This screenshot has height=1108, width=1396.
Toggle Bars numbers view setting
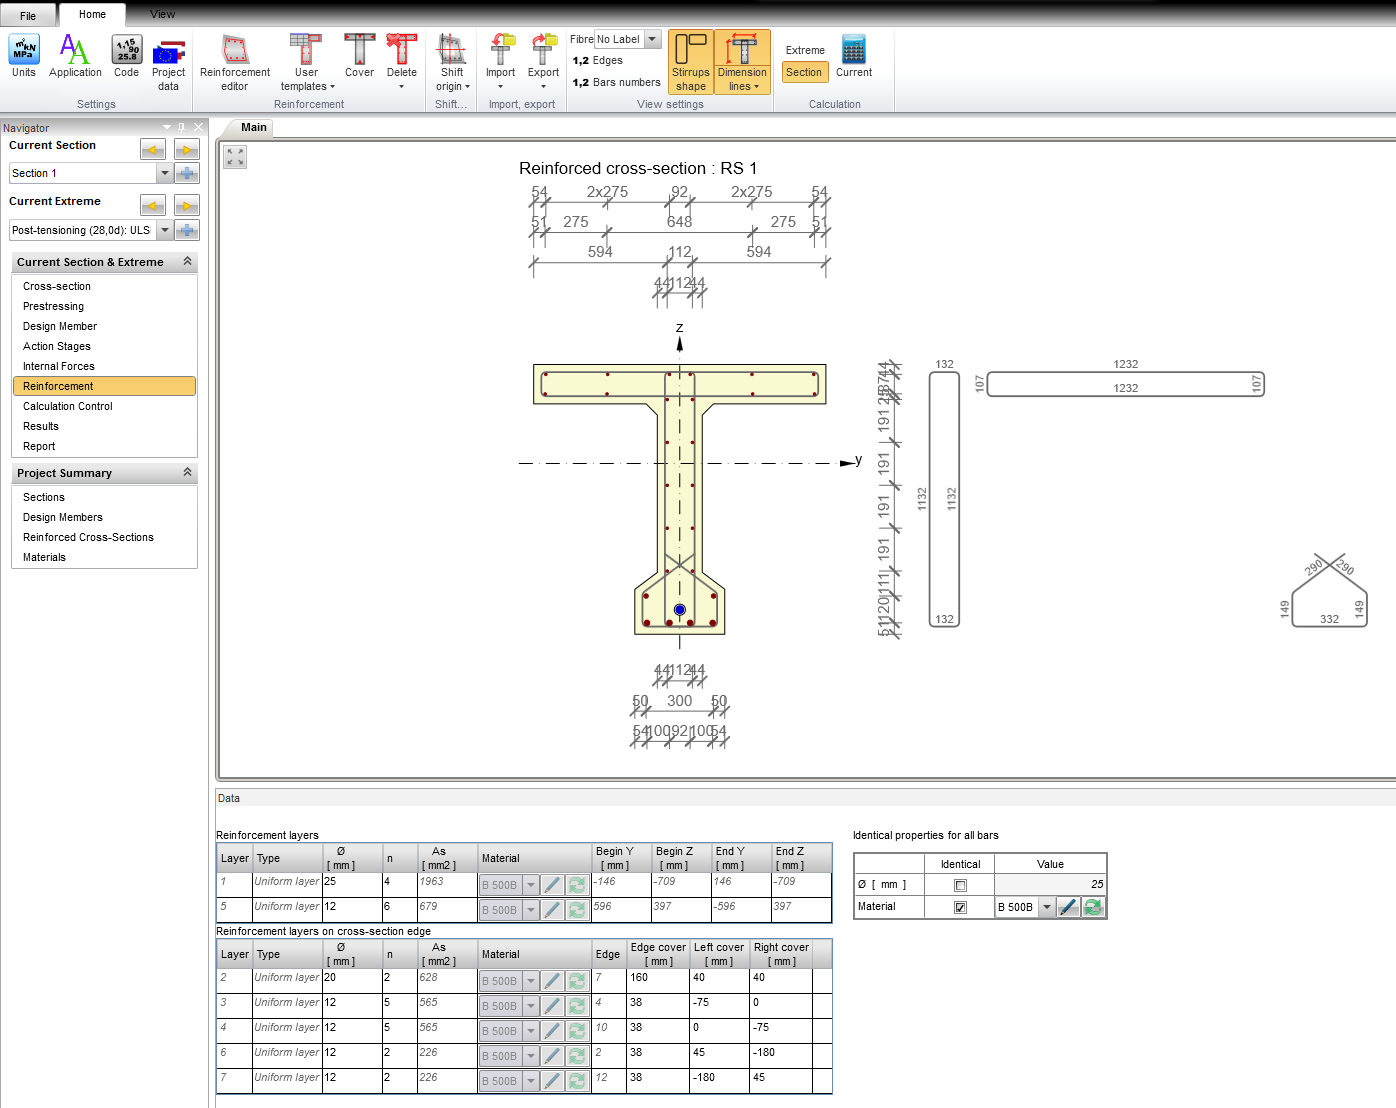click(617, 83)
